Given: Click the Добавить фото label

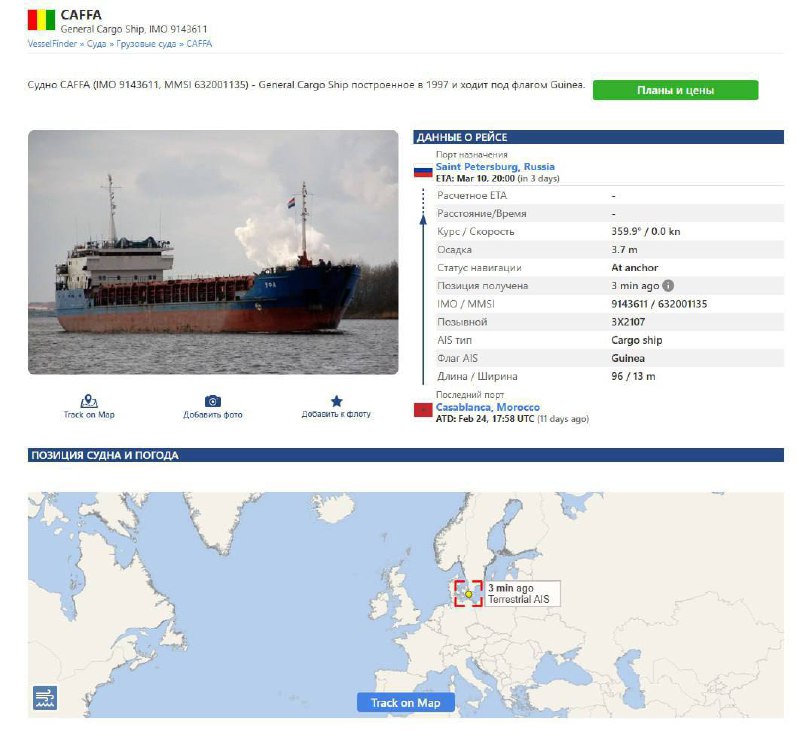Looking at the screenshot, I should point(213,414).
